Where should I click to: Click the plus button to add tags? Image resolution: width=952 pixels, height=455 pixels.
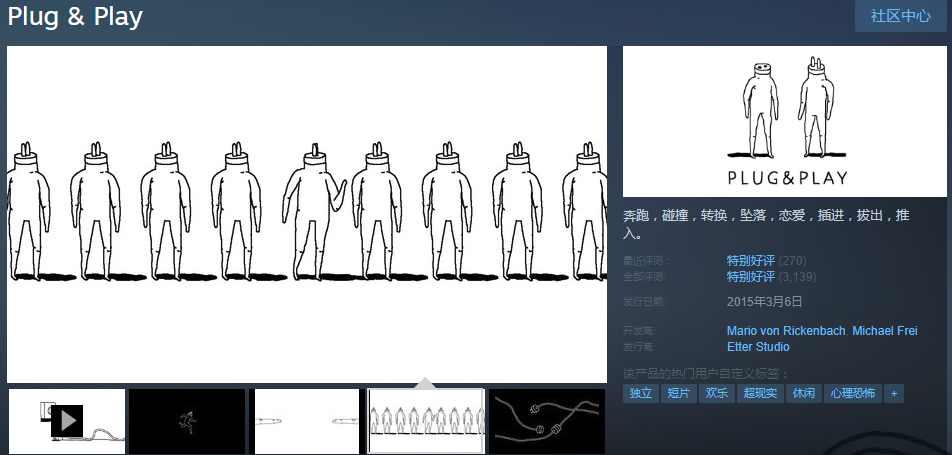(x=894, y=394)
